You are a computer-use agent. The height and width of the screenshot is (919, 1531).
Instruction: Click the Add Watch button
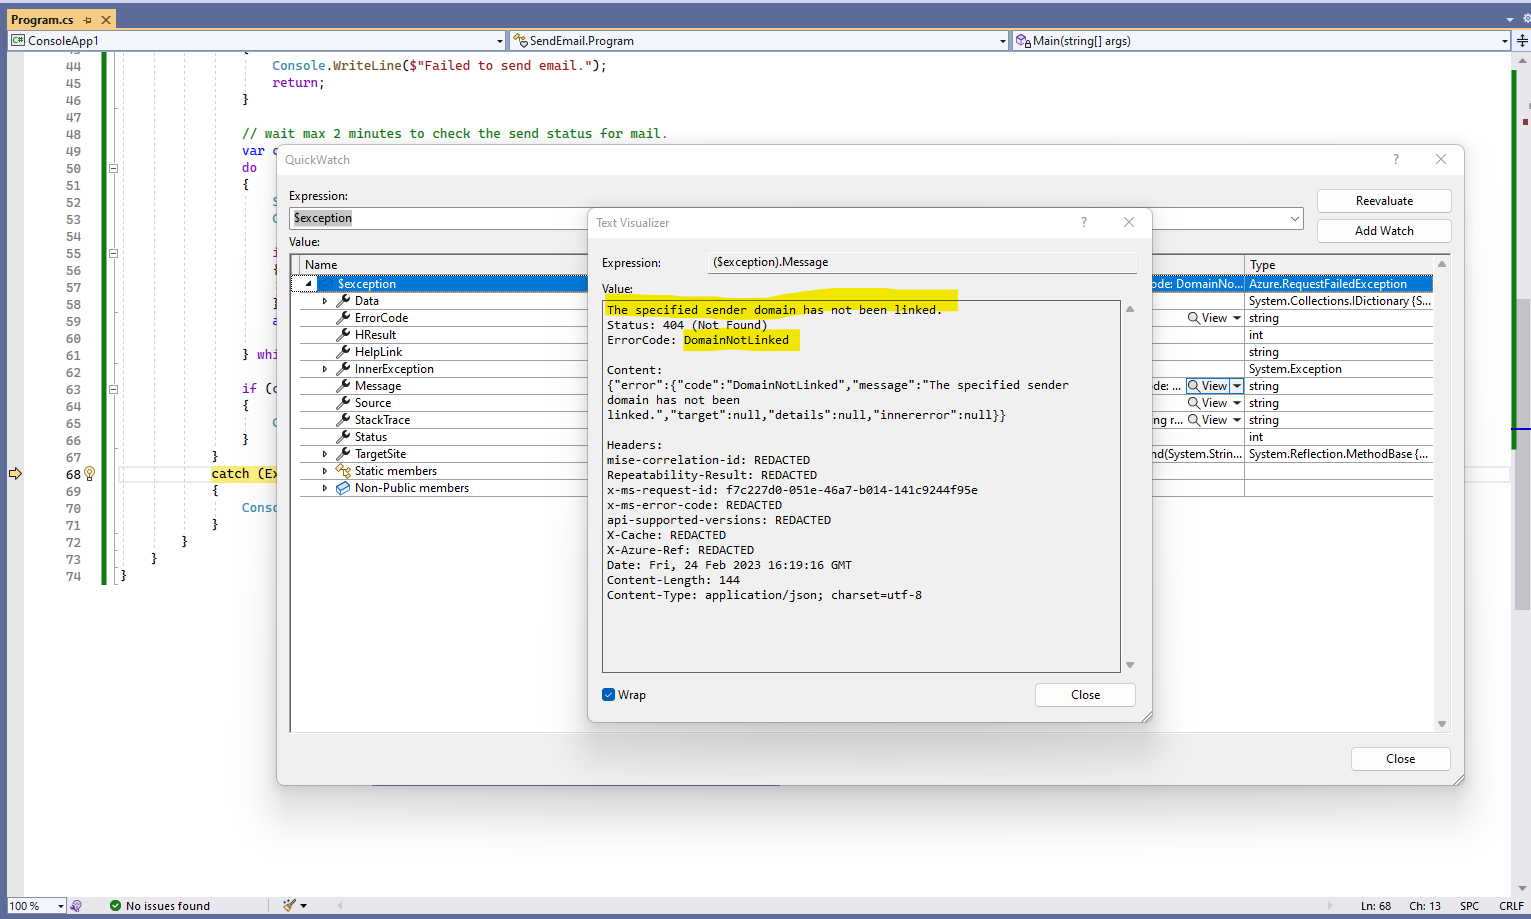pos(1384,231)
